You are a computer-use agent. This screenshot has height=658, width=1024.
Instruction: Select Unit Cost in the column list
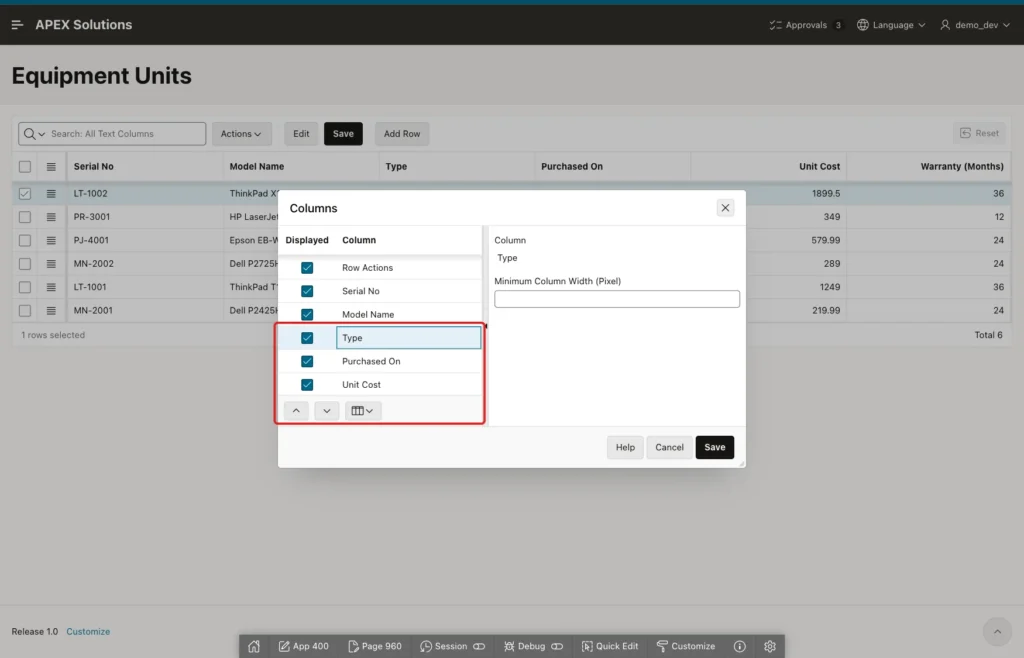(408, 384)
